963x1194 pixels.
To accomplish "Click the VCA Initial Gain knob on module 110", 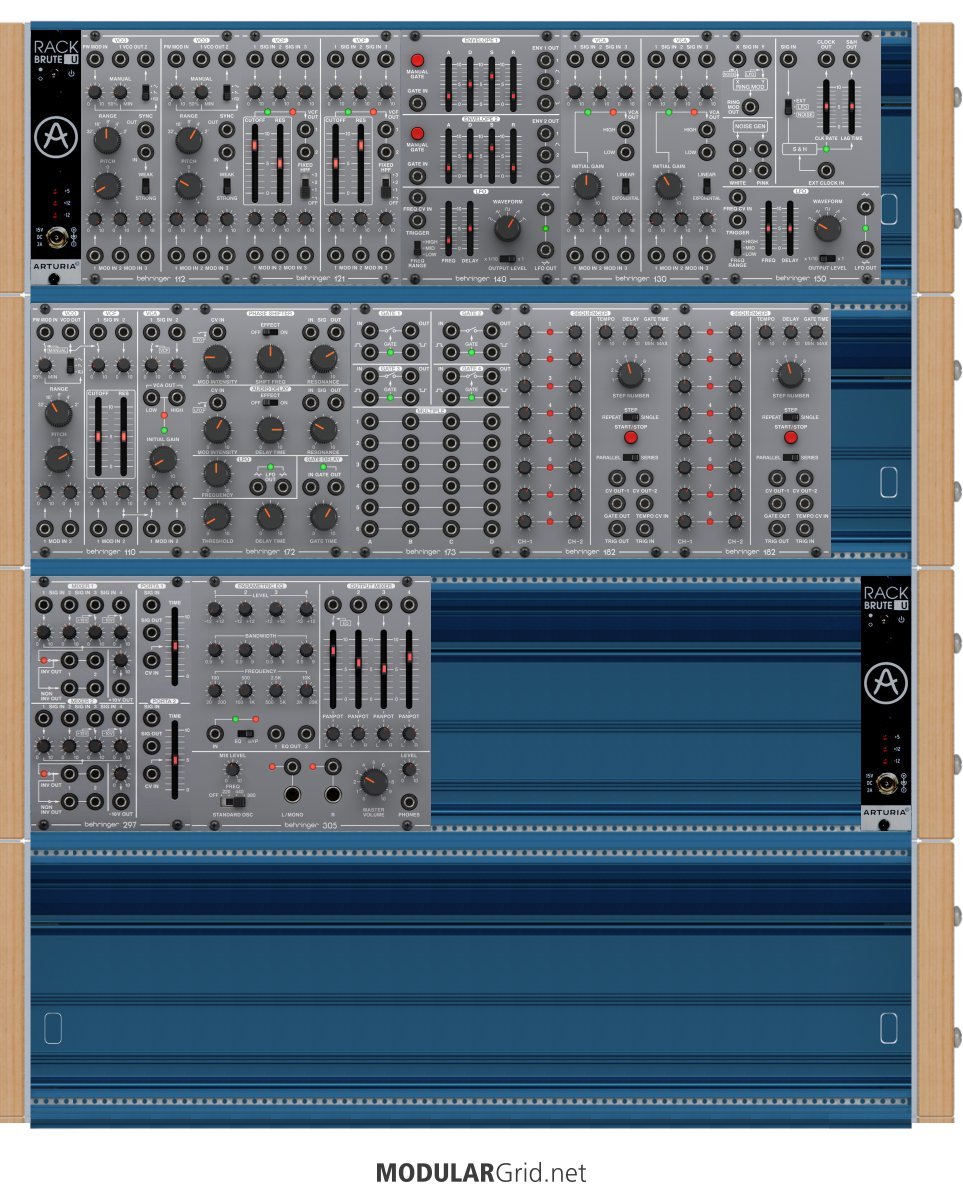I will pyautogui.click(x=163, y=458).
